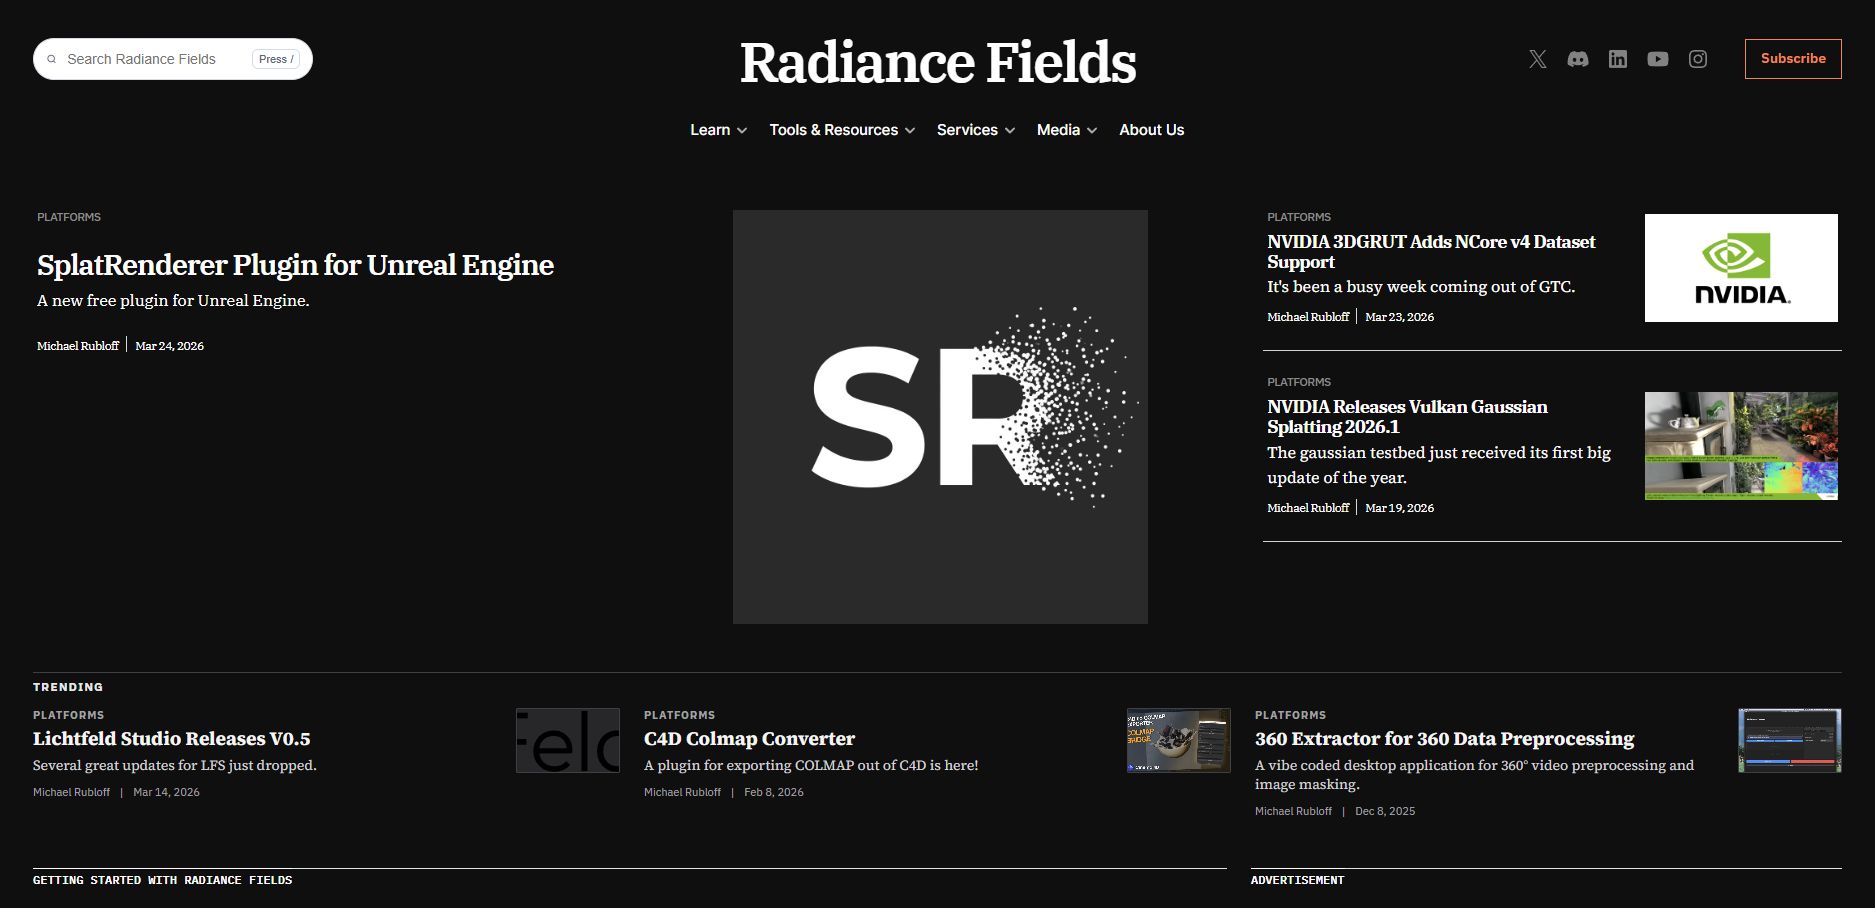The height and width of the screenshot is (908, 1875).
Task: Select the YouTube channel icon
Action: click(x=1657, y=59)
